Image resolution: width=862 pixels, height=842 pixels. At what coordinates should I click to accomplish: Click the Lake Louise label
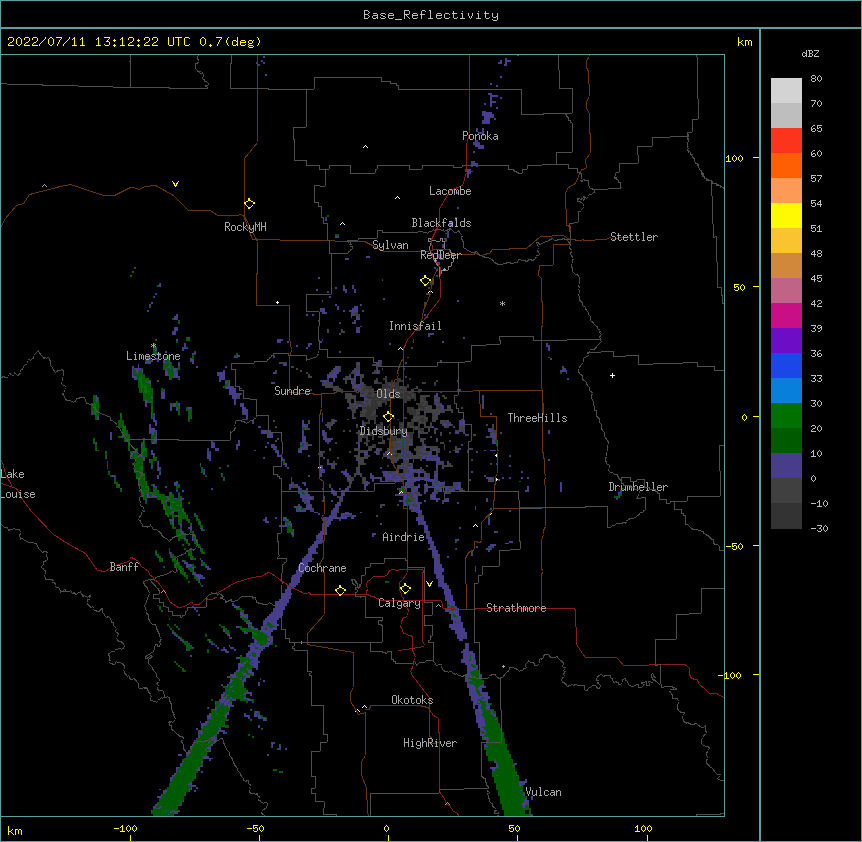coord(18,484)
